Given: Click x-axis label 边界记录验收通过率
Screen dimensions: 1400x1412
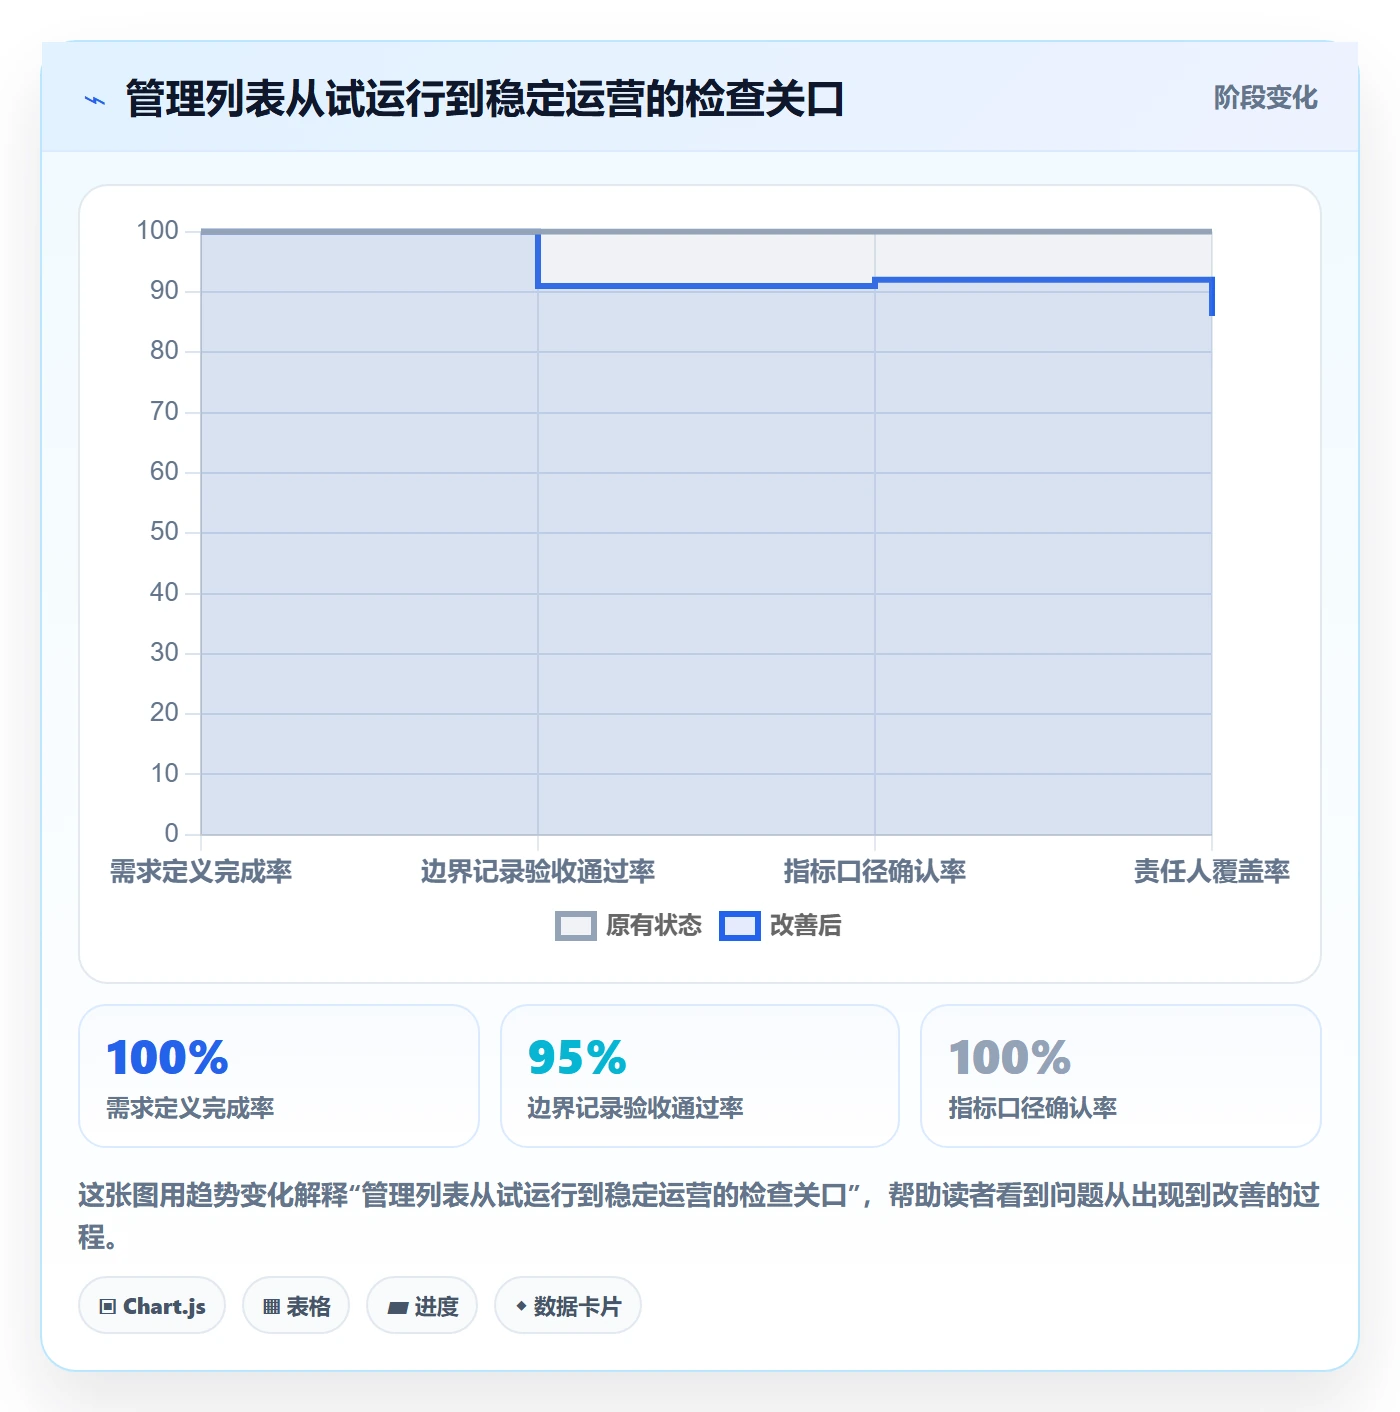Looking at the screenshot, I should pos(538,872).
